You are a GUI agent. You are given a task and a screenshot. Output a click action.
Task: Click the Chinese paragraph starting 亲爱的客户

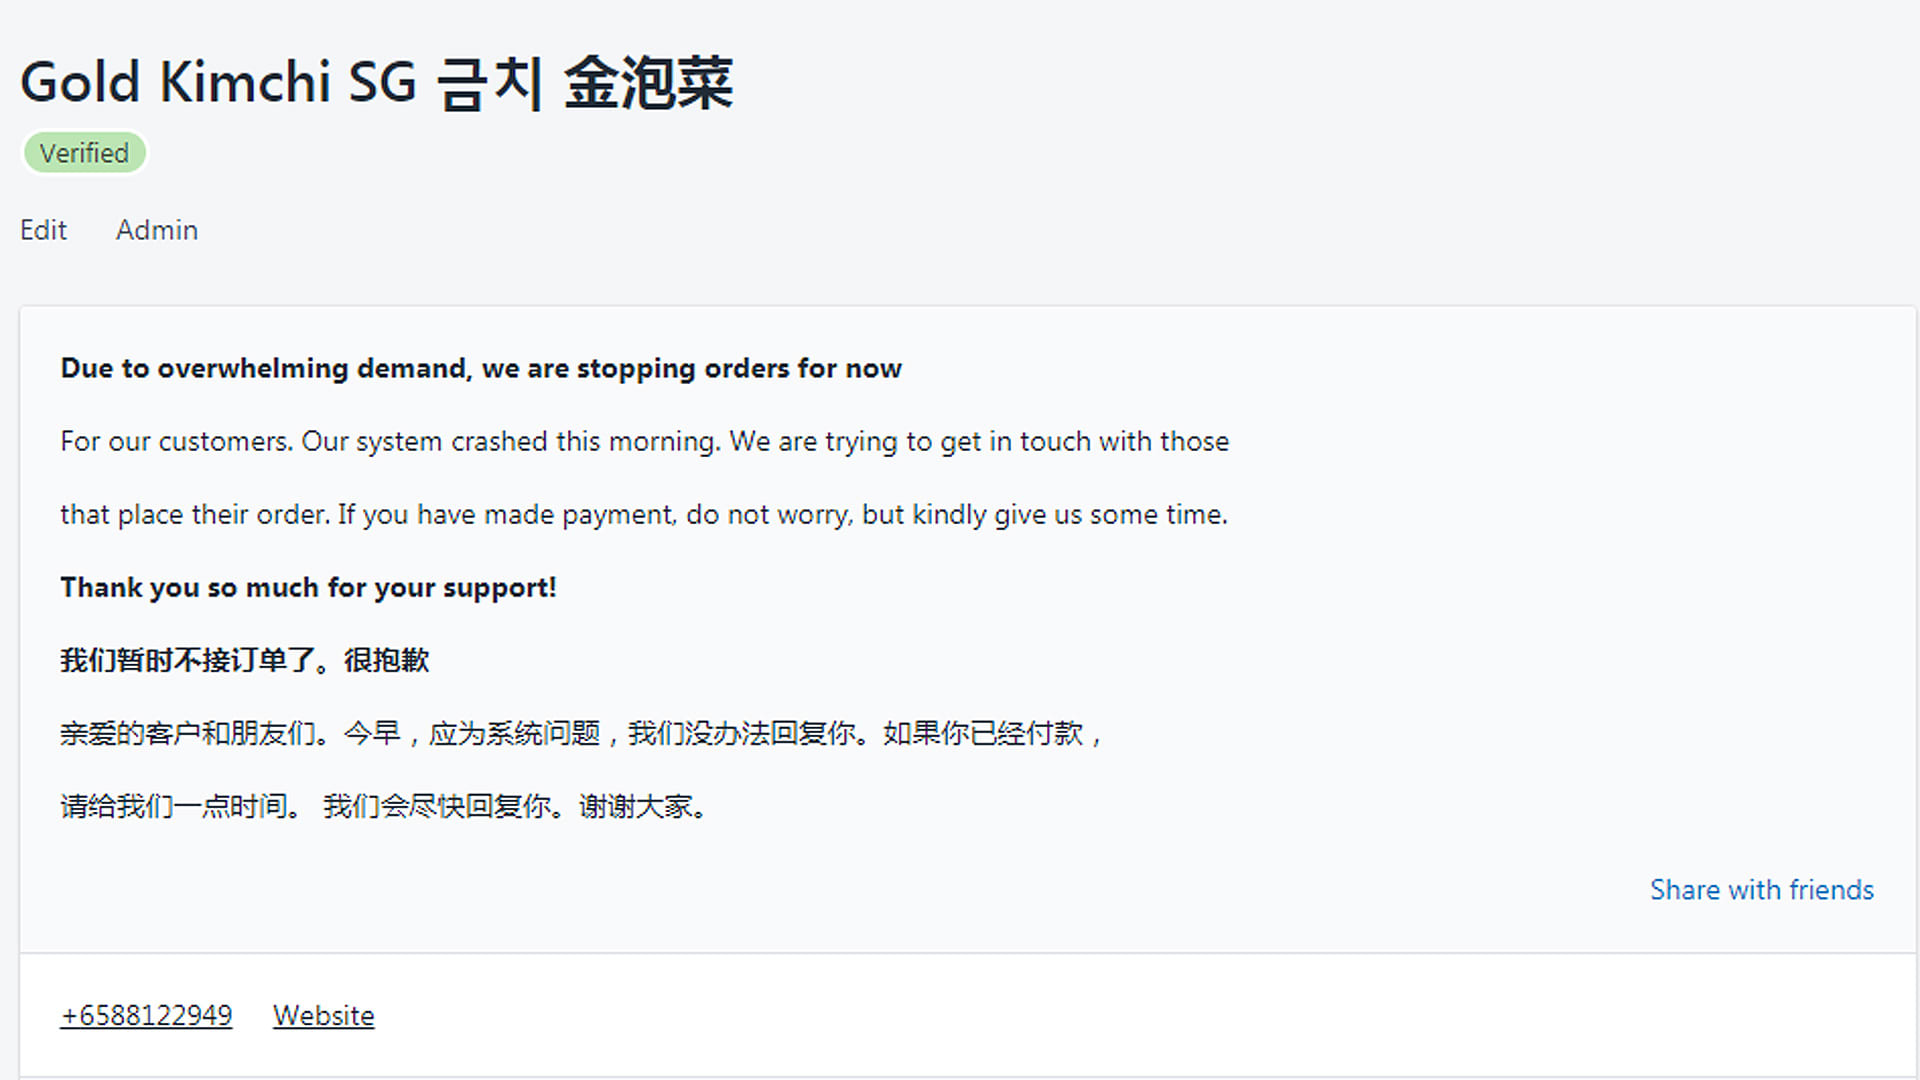point(582,733)
